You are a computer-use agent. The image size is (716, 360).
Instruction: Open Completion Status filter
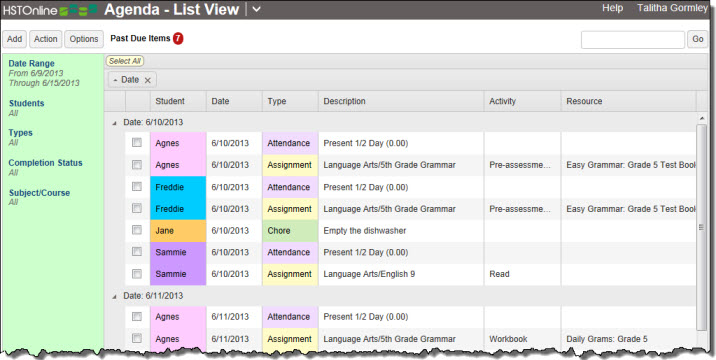pyautogui.click(x=46, y=163)
